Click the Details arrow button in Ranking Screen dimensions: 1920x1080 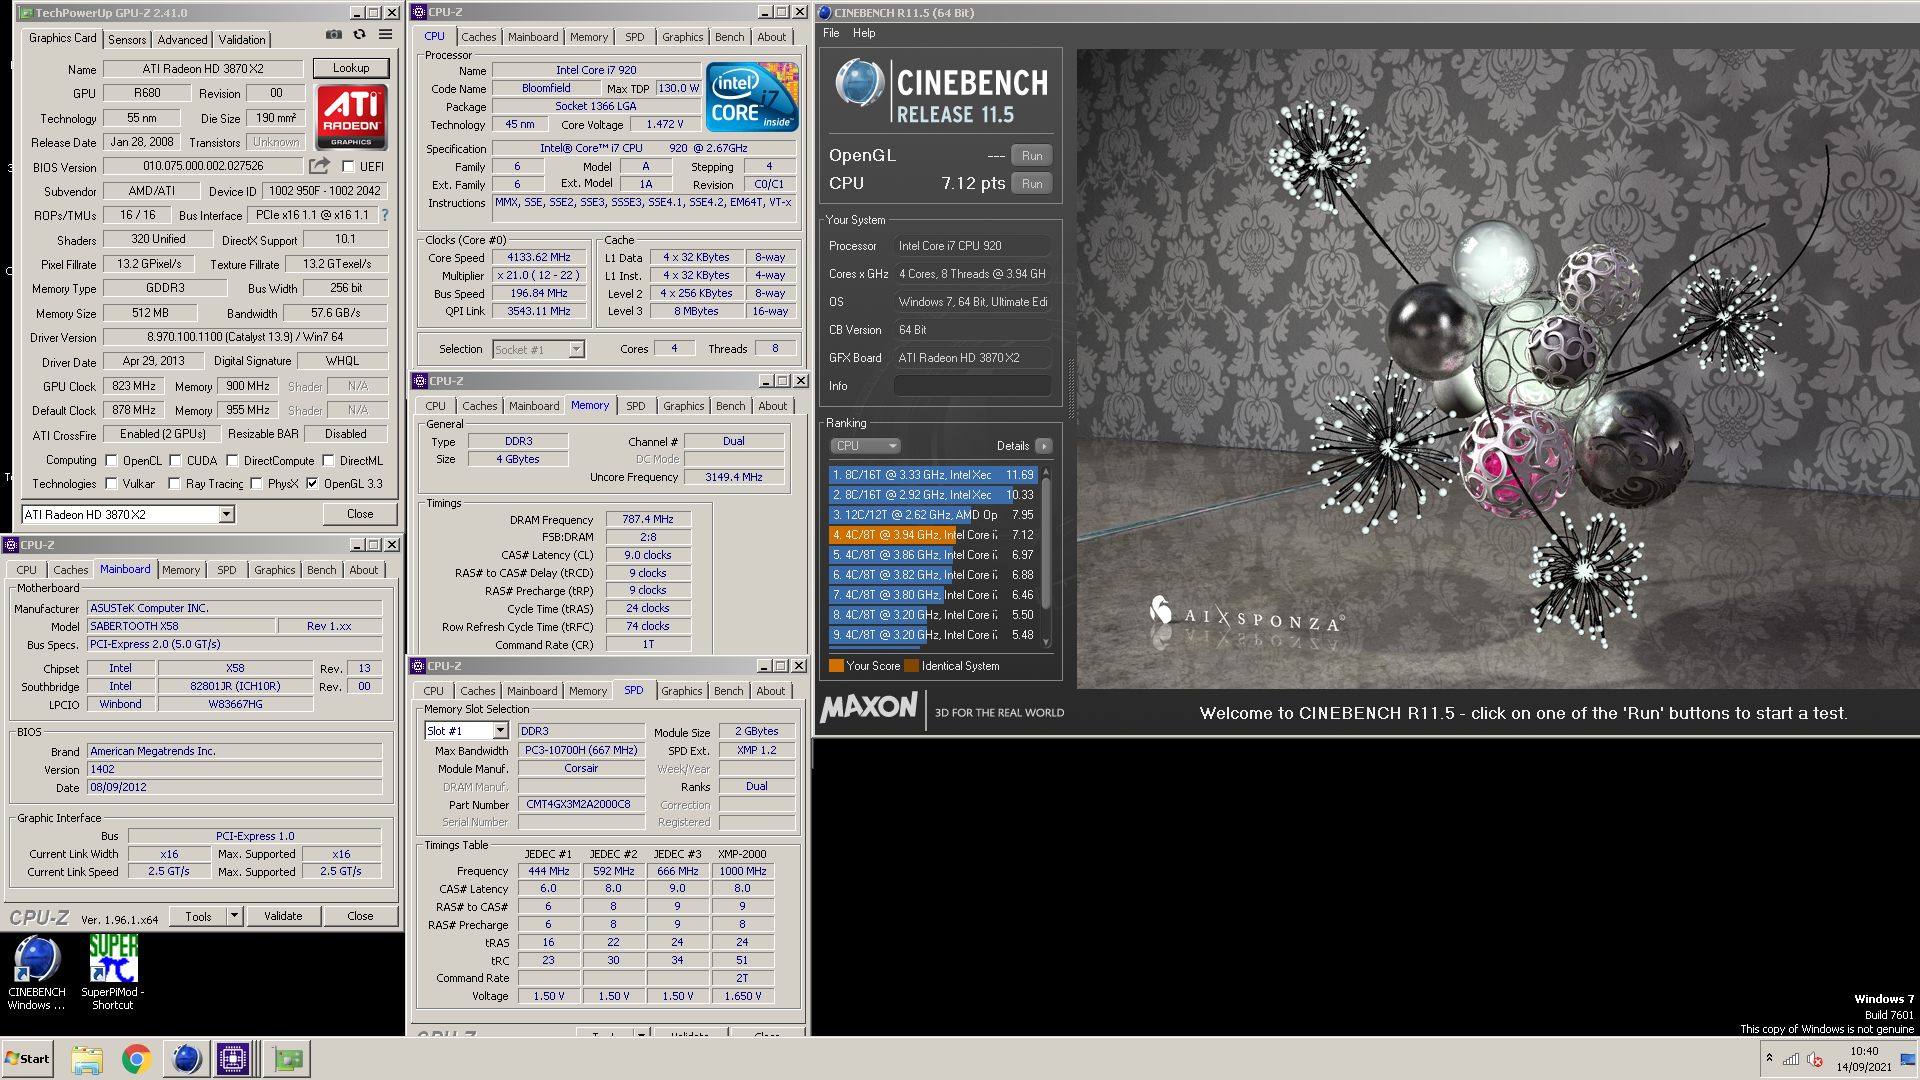[x=1043, y=446]
